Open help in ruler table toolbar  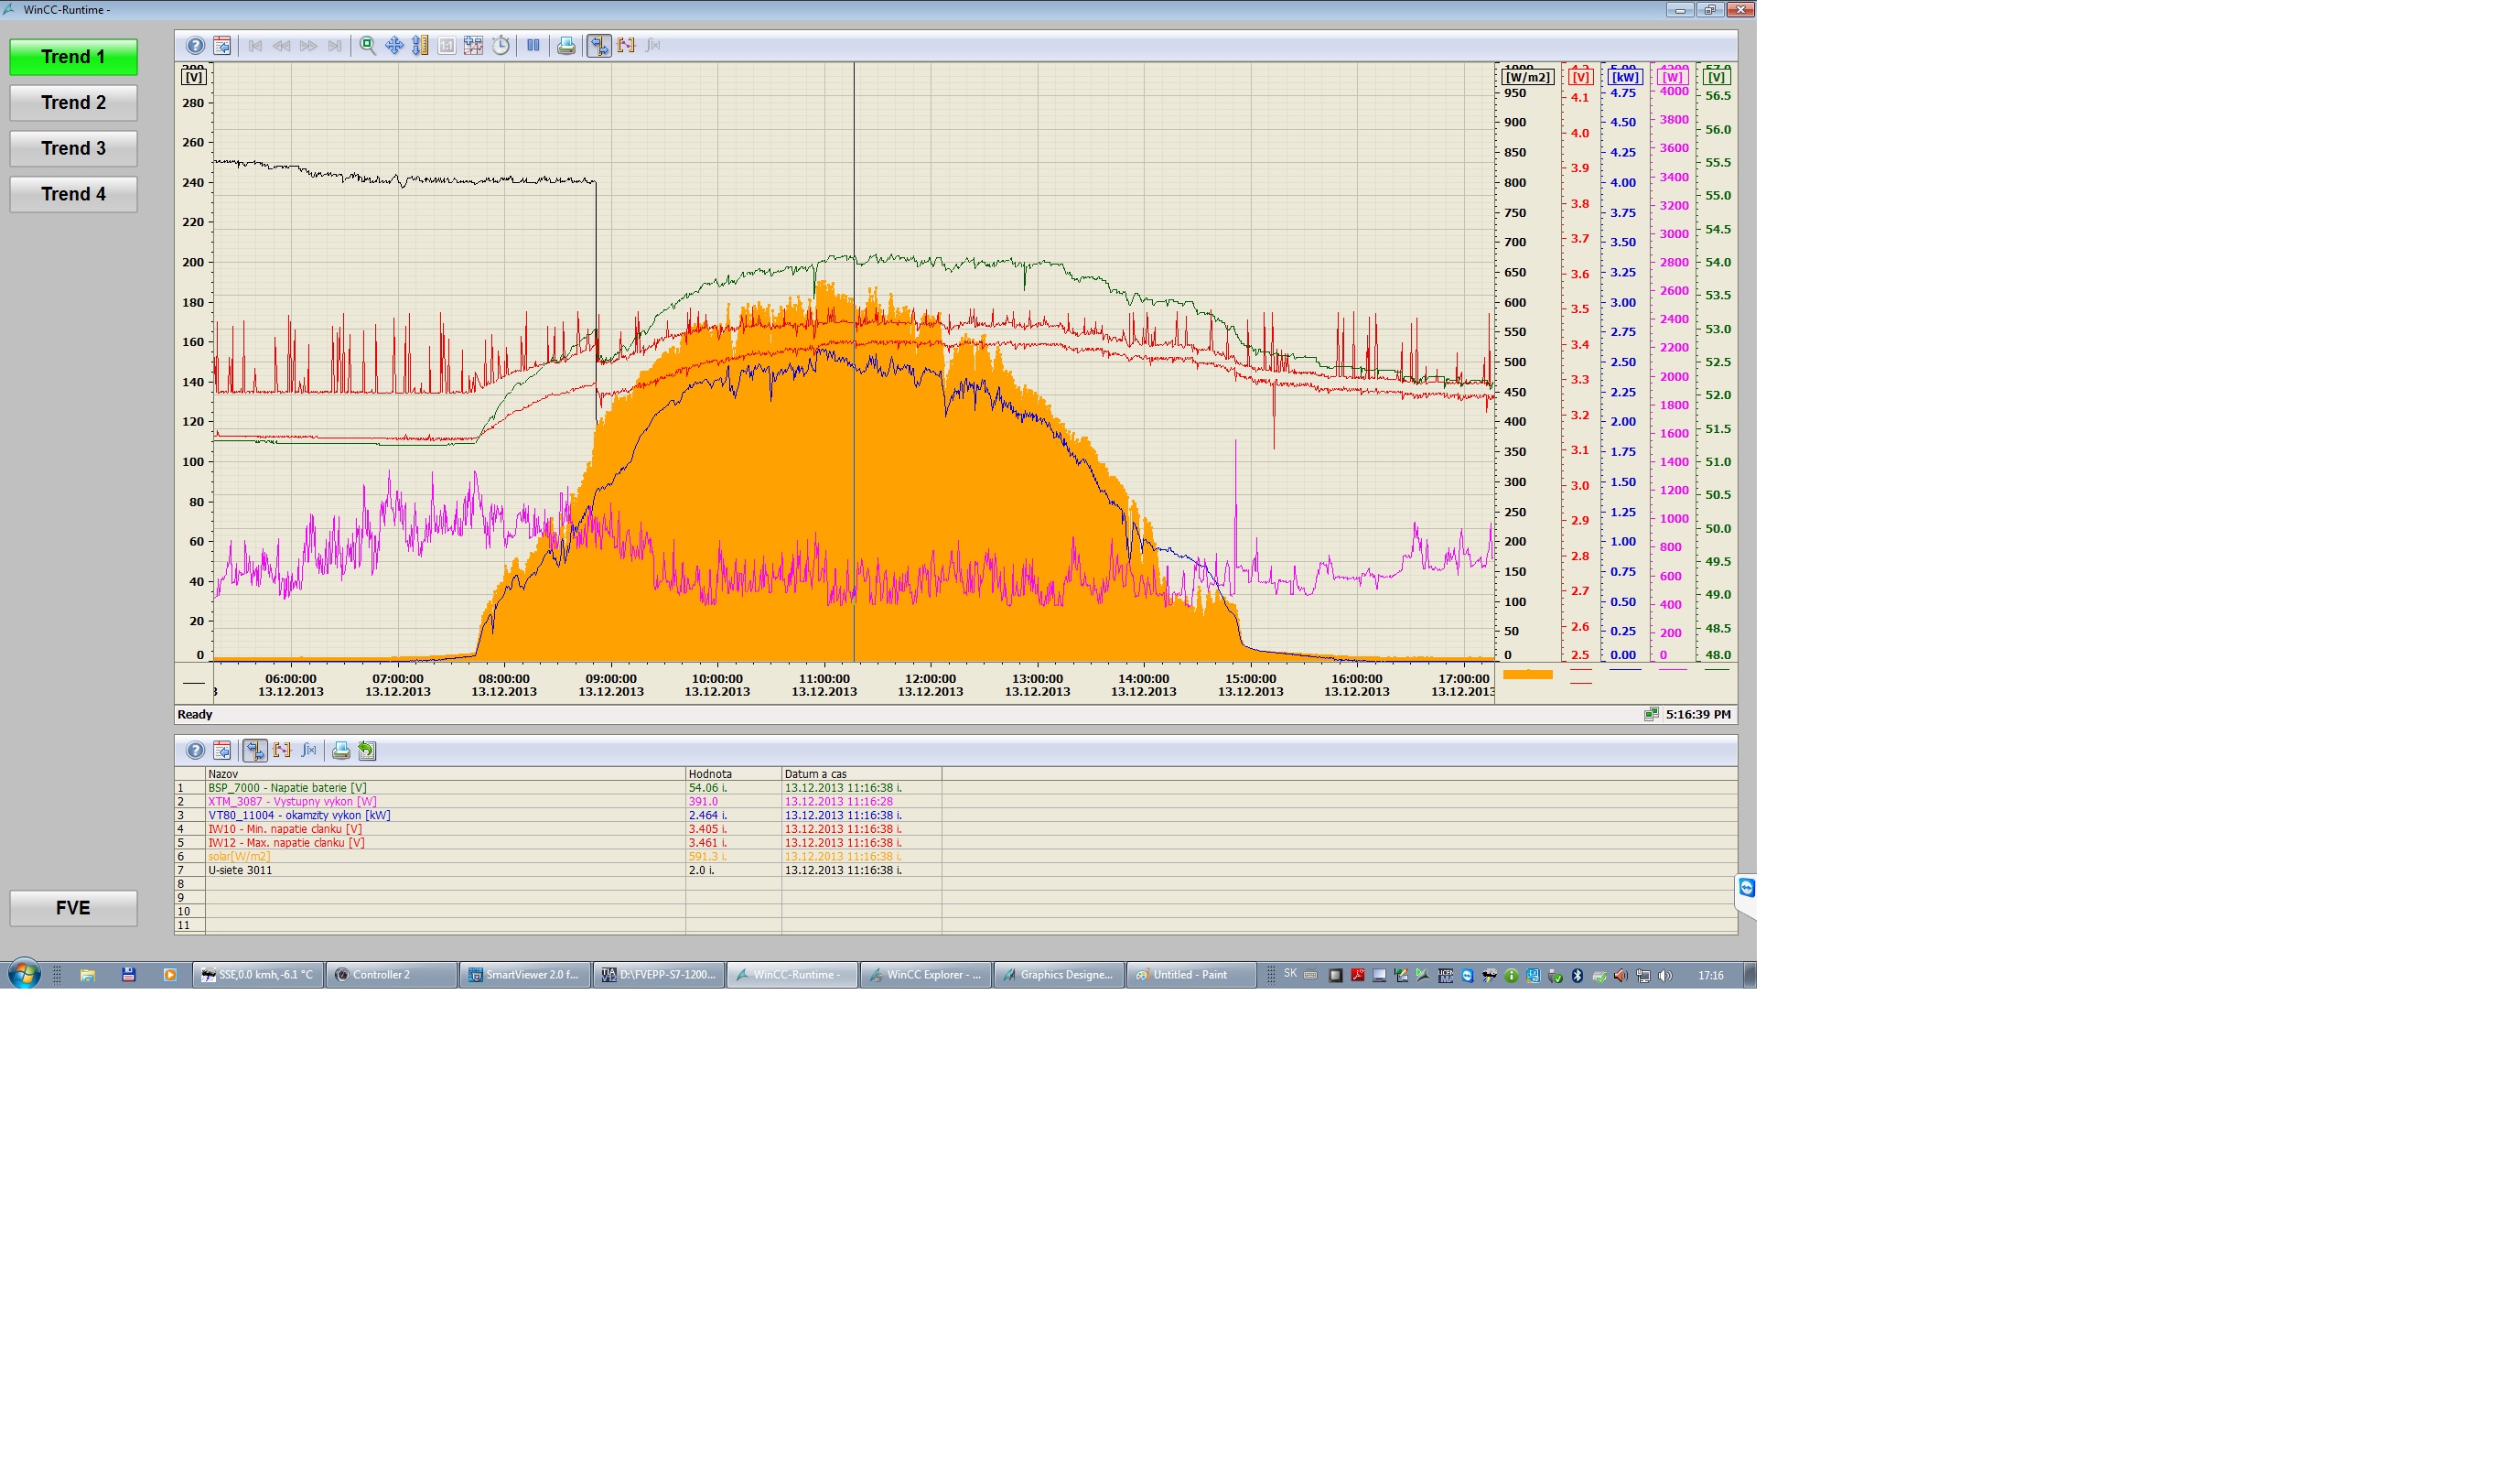[195, 750]
